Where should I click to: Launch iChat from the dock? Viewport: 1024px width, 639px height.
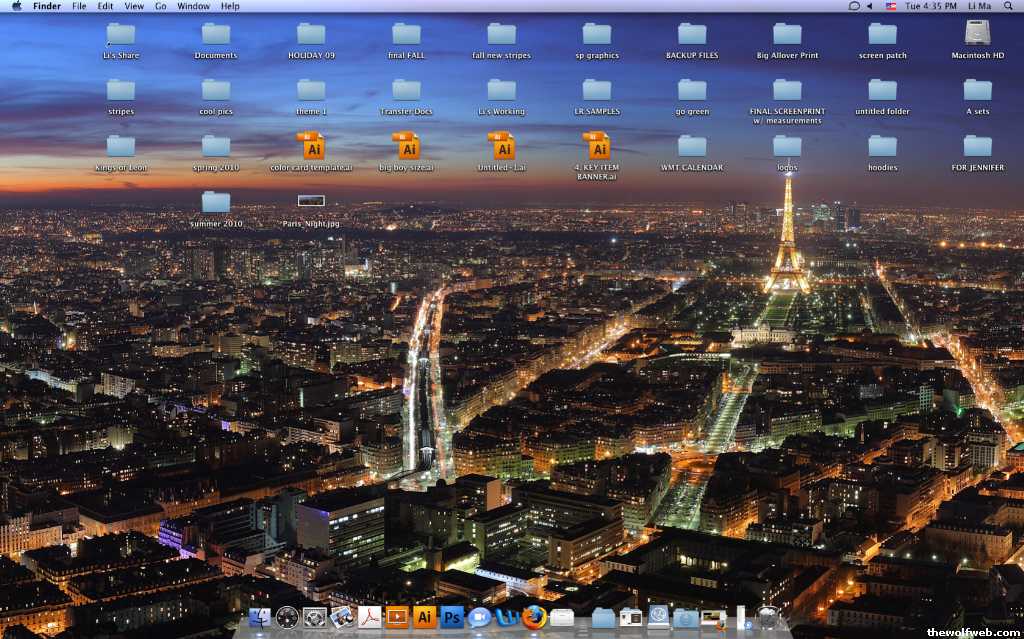479,617
